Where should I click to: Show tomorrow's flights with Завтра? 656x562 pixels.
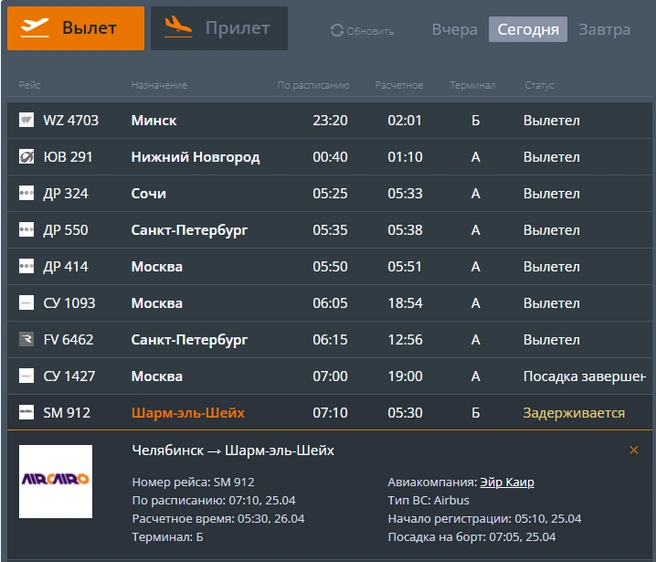[604, 29]
